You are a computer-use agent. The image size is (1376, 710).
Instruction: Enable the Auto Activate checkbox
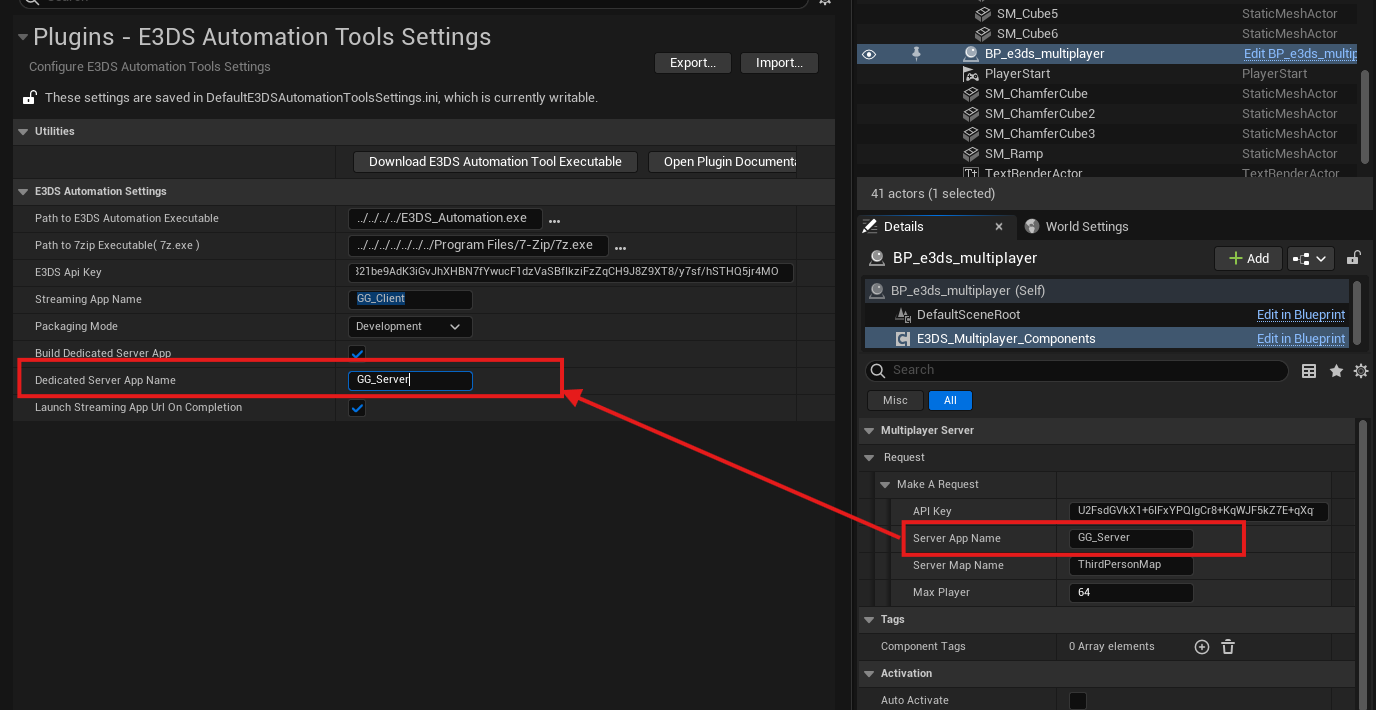pyautogui.click(x=1078, y=701)
